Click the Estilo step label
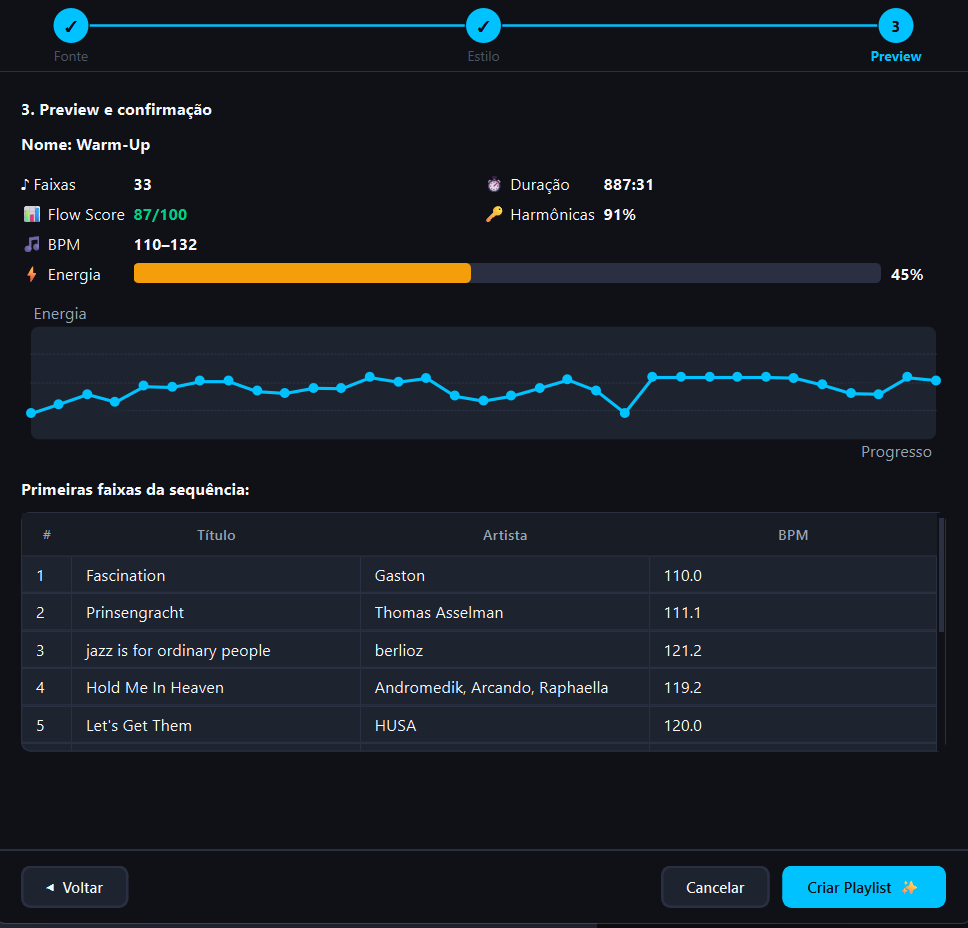 point(483,56)
